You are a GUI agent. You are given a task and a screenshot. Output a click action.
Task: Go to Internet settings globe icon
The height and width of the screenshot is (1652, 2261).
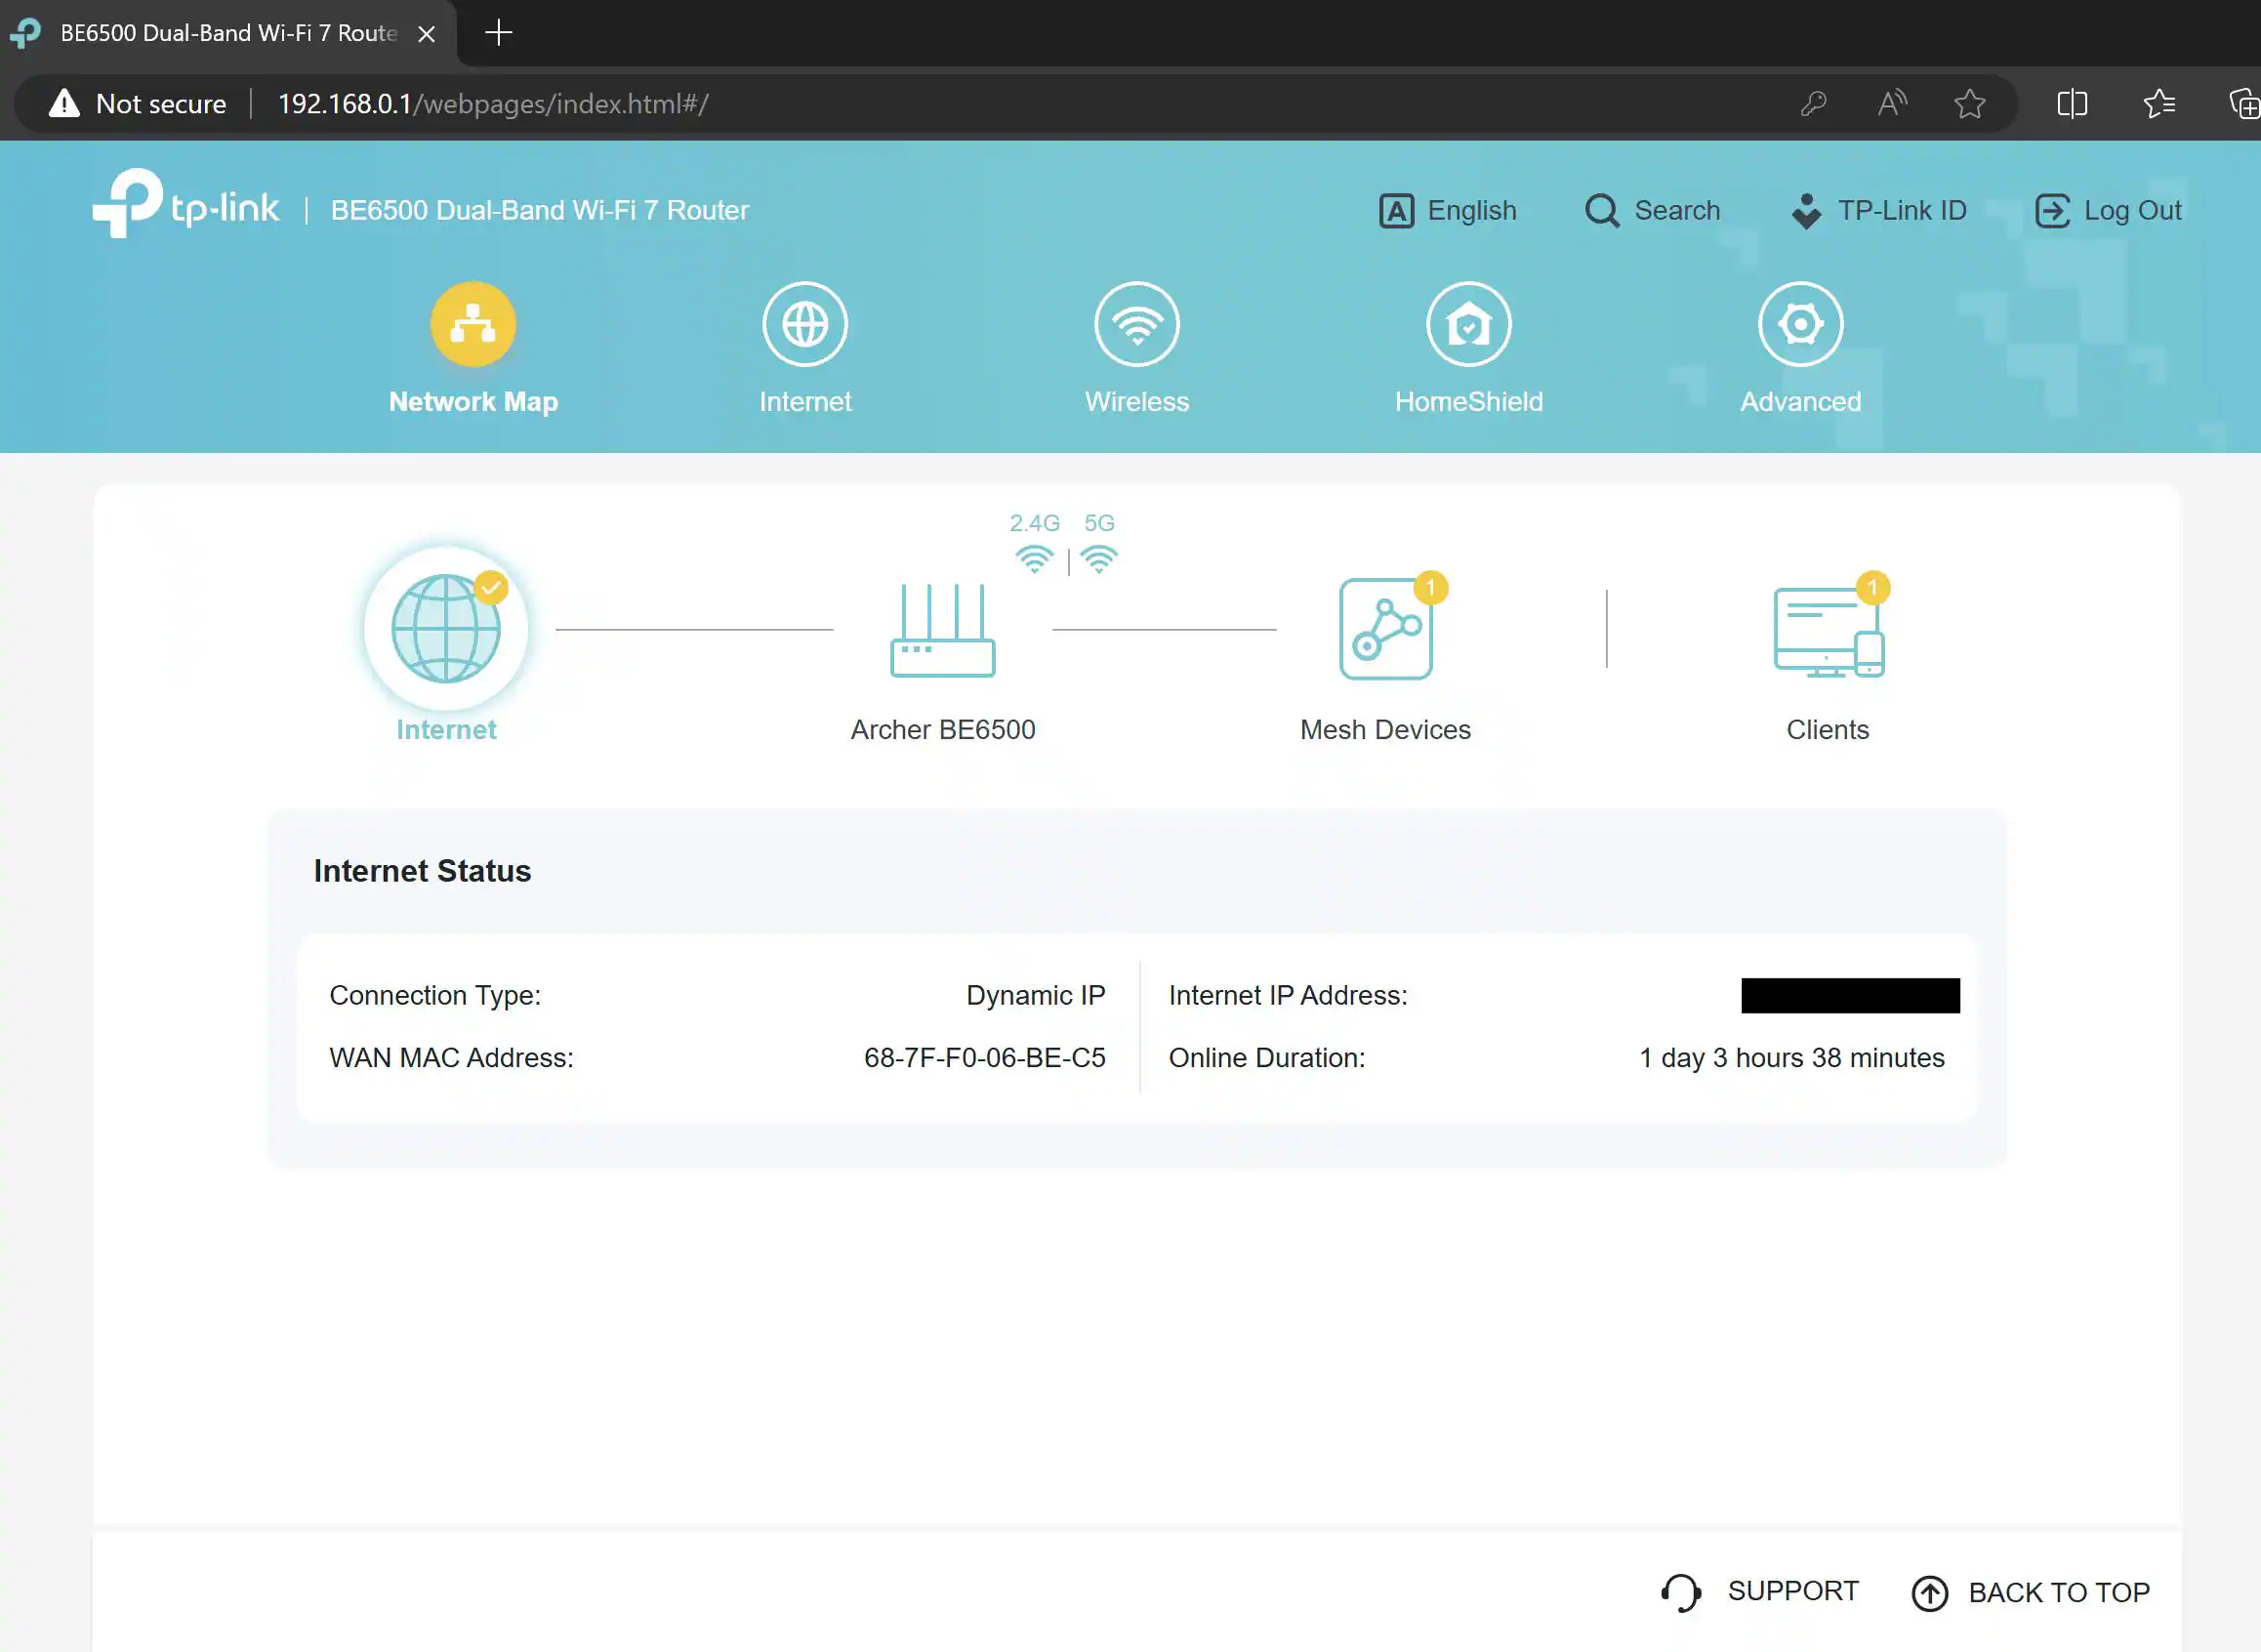(805, 324)
